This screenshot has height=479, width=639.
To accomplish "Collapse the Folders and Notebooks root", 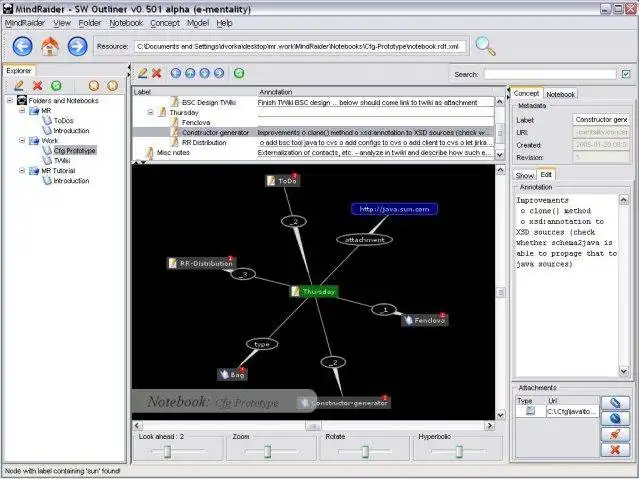I will pyautogui.click(x=10, y=100).
